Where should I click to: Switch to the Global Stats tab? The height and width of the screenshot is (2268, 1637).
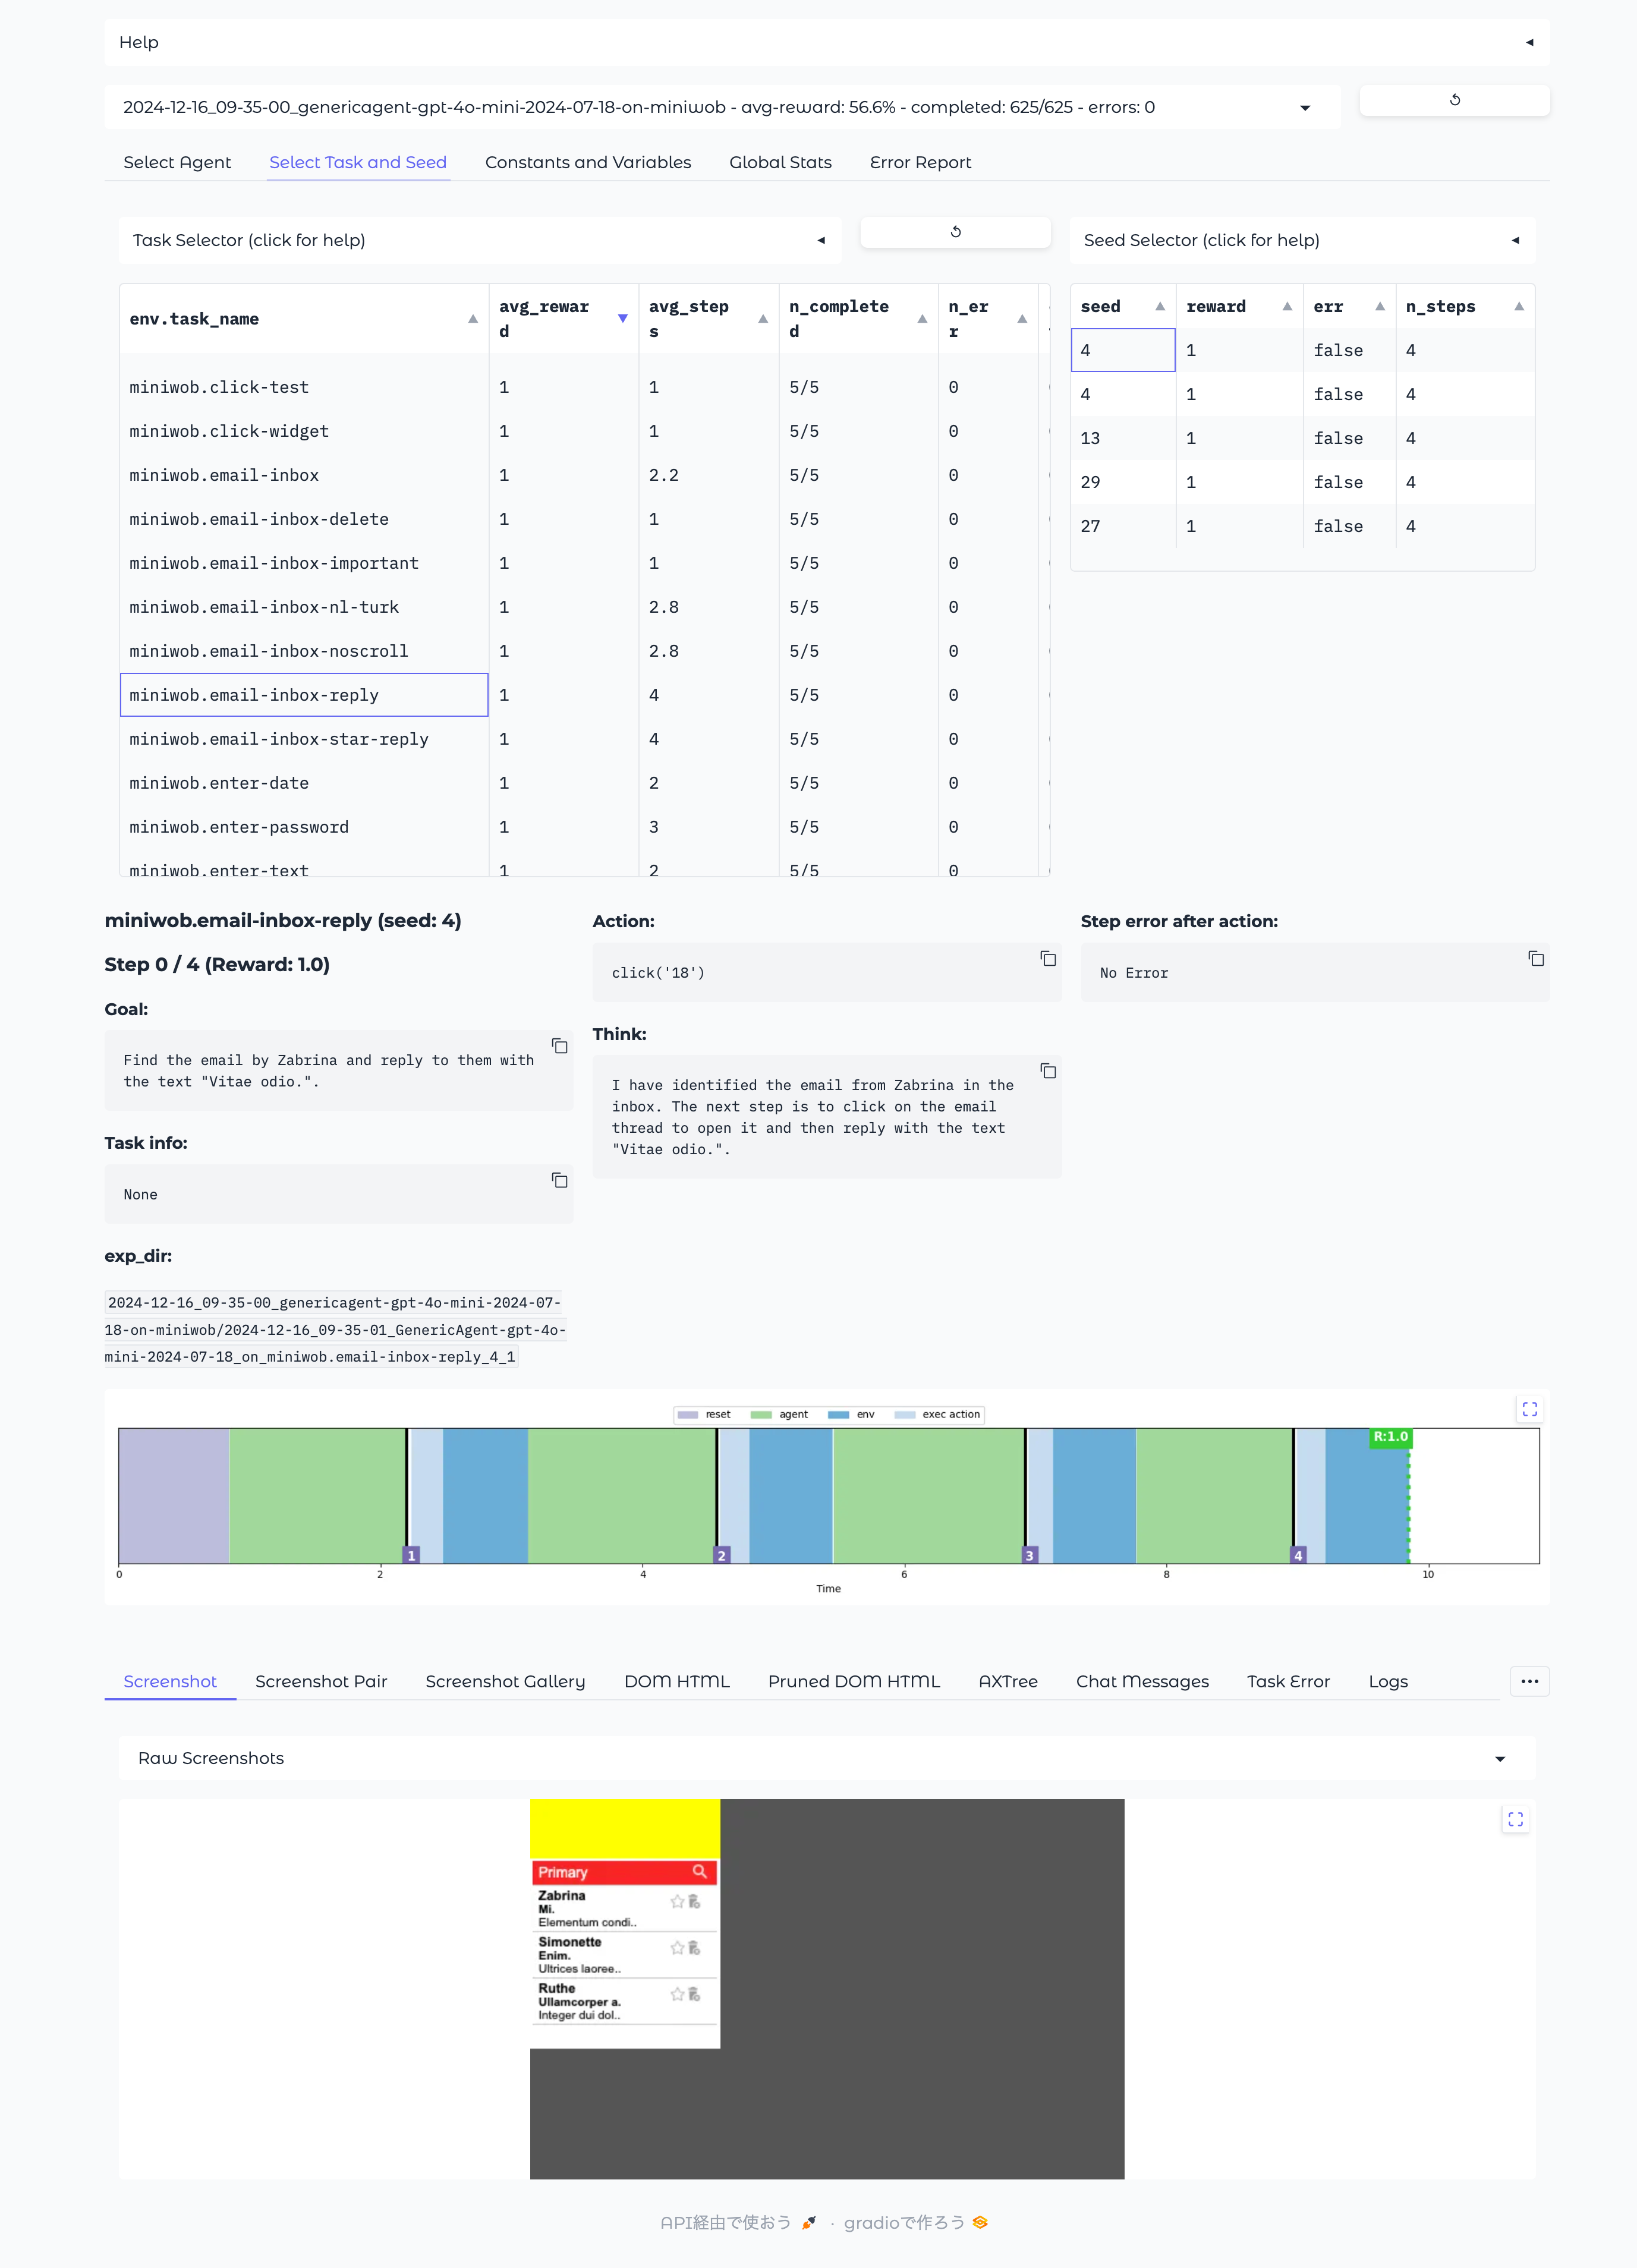pos(779,162)
